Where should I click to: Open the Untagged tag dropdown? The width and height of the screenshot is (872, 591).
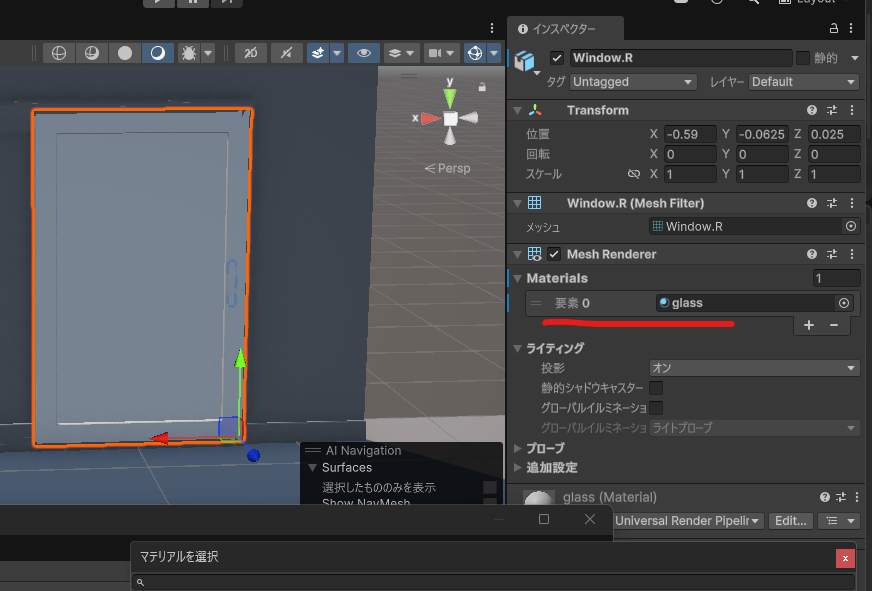[x=633, y=82]
